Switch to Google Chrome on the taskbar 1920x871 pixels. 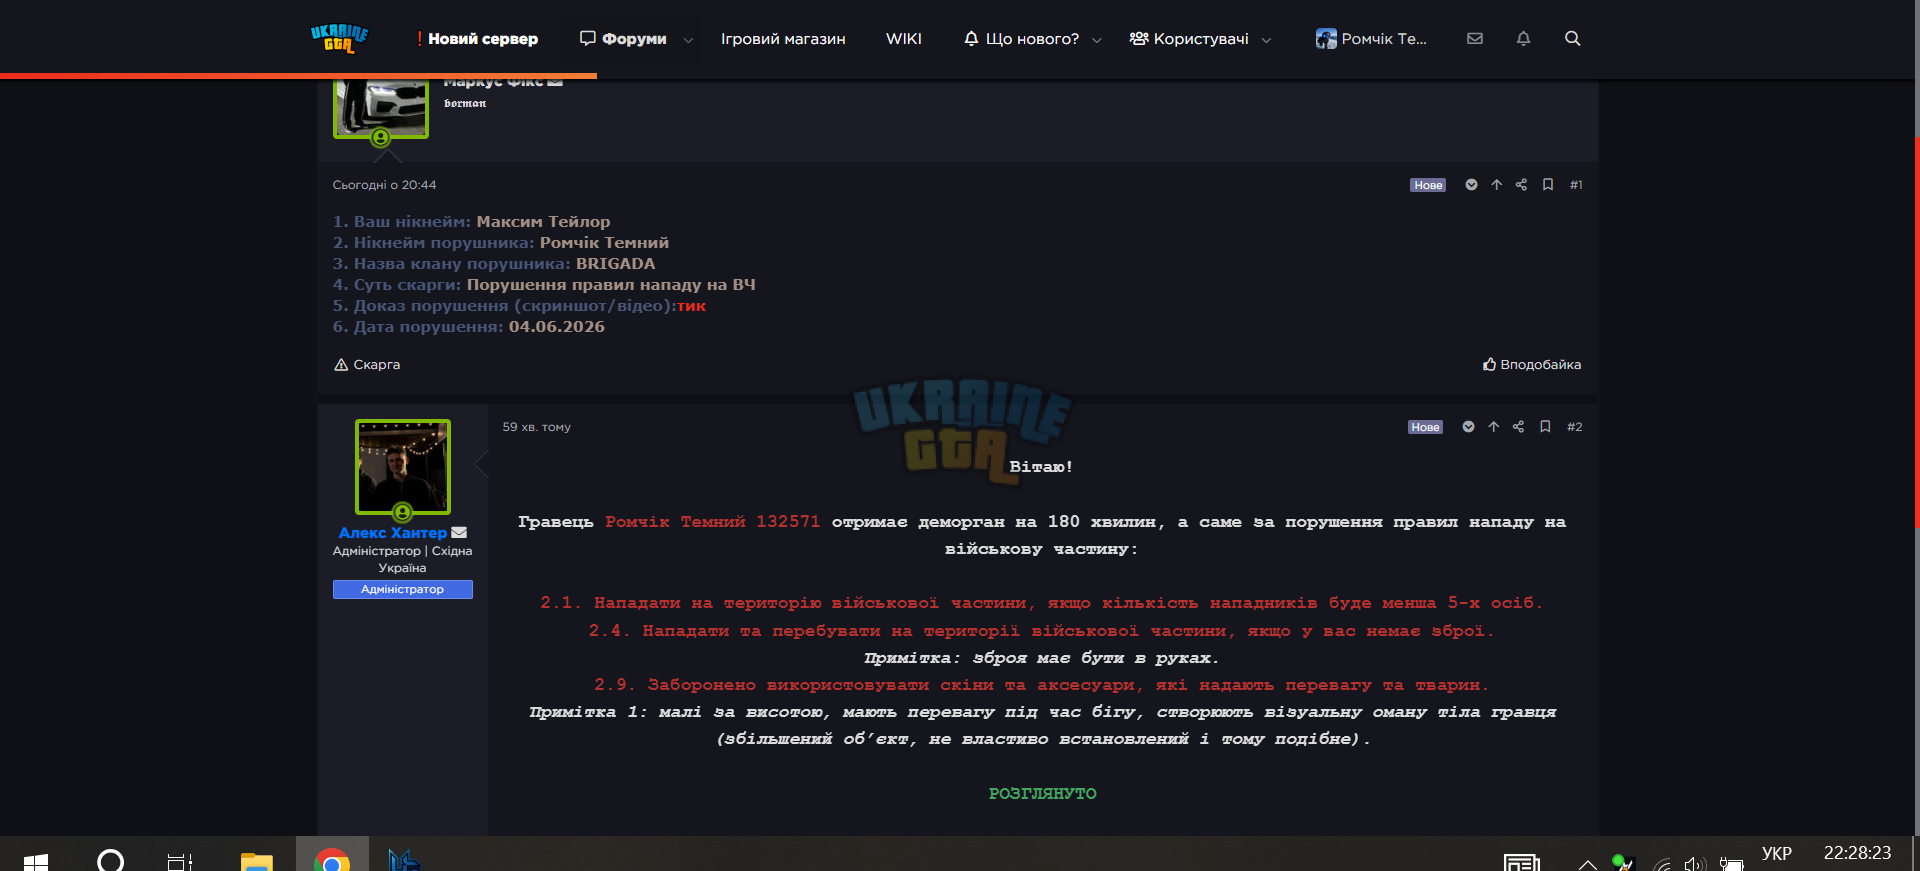click(x=332, y=860)
